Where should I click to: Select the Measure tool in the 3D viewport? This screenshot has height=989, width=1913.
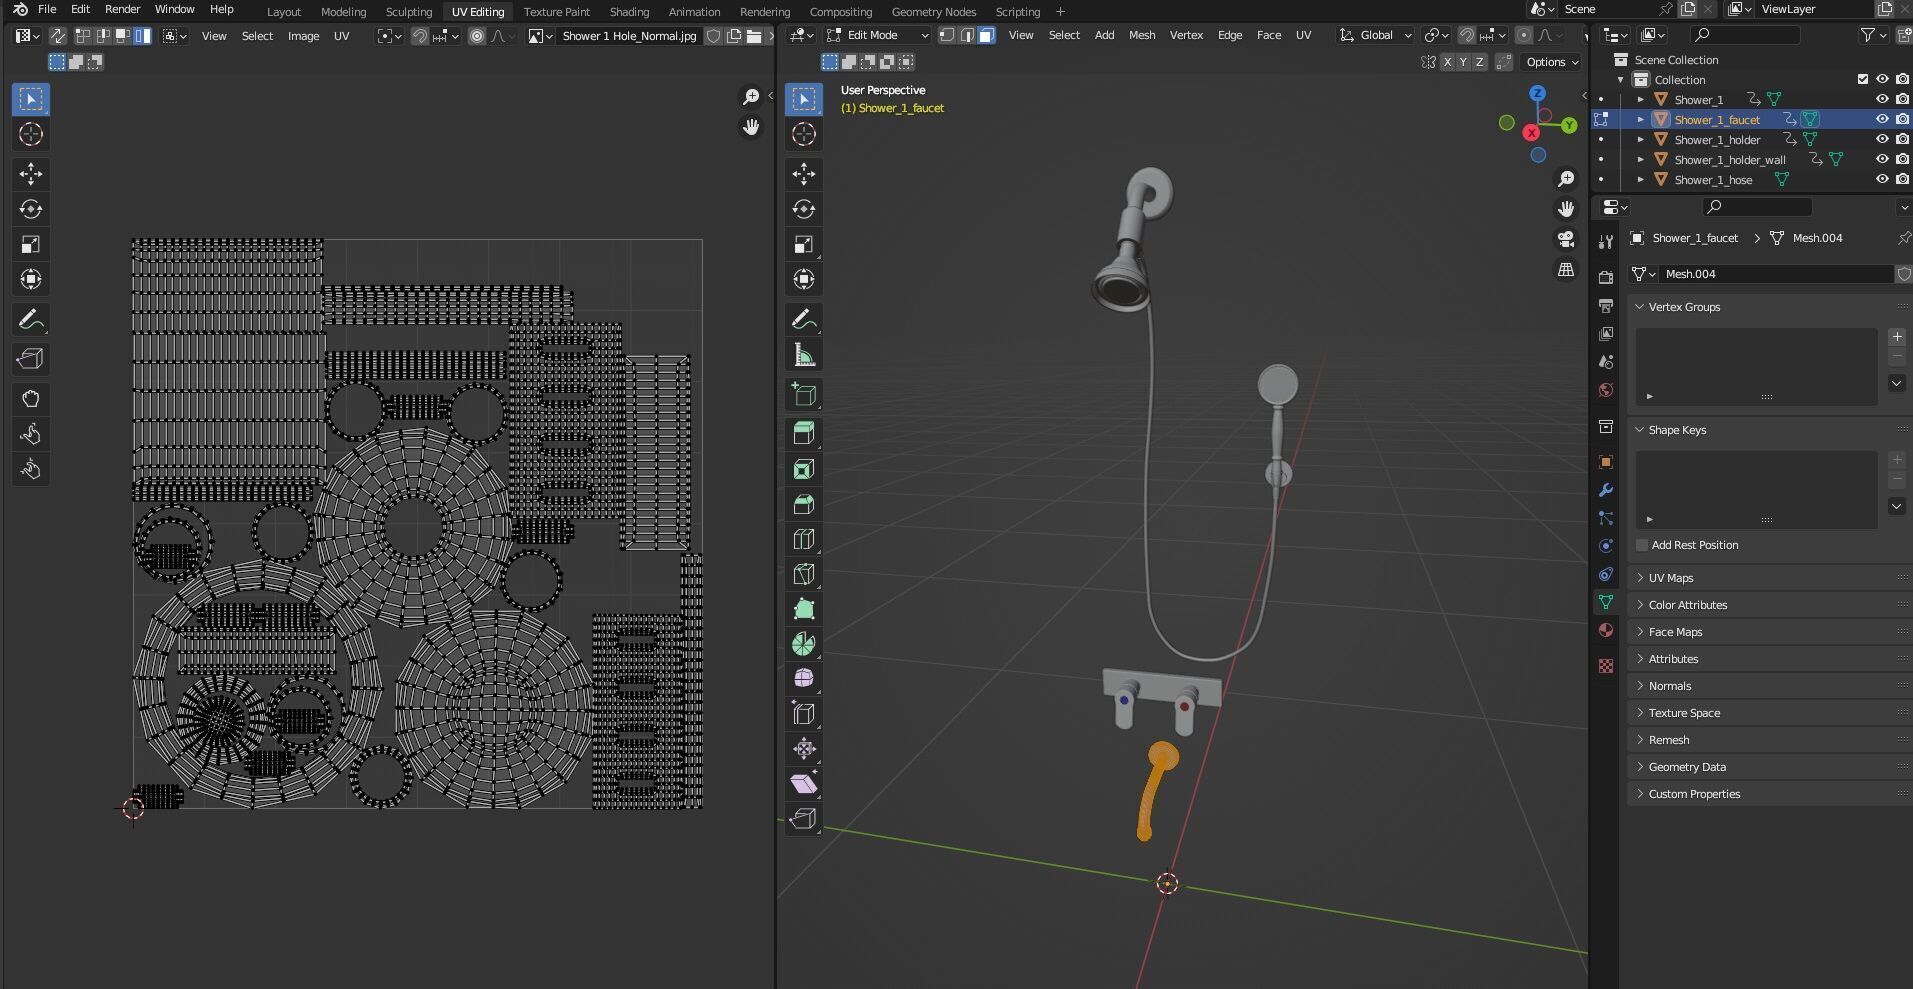(804, 355)
